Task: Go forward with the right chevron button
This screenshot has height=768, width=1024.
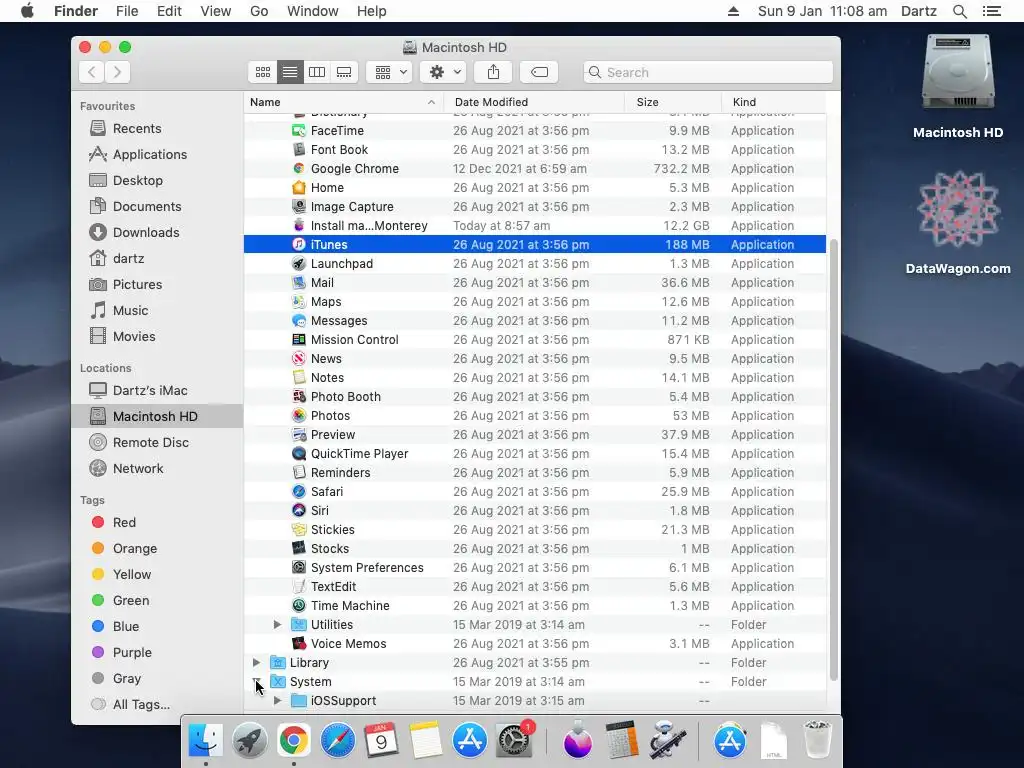Action: point(118,72)
